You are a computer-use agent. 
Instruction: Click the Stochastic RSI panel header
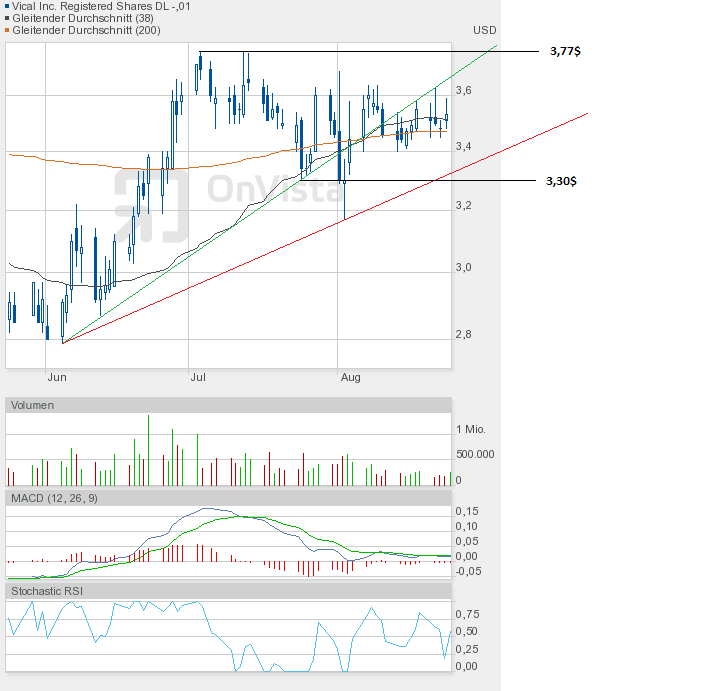click(x=47, y=591)
